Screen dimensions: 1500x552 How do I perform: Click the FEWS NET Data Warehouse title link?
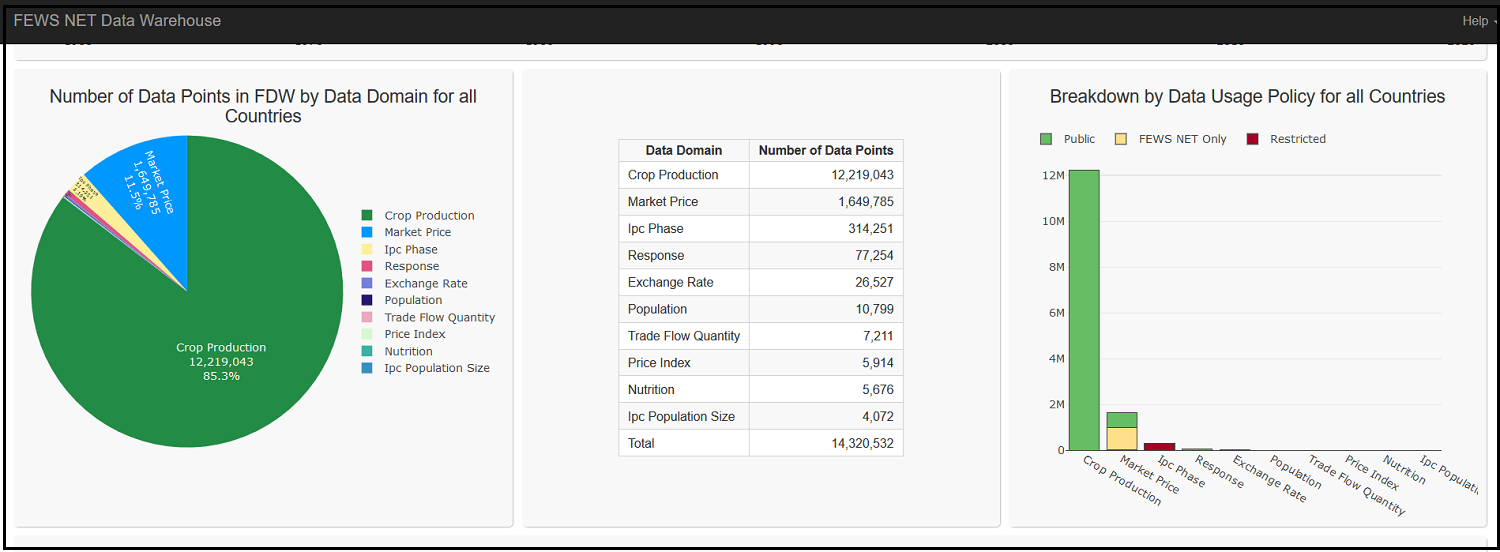pyautogui.click(x=117, y=21)
